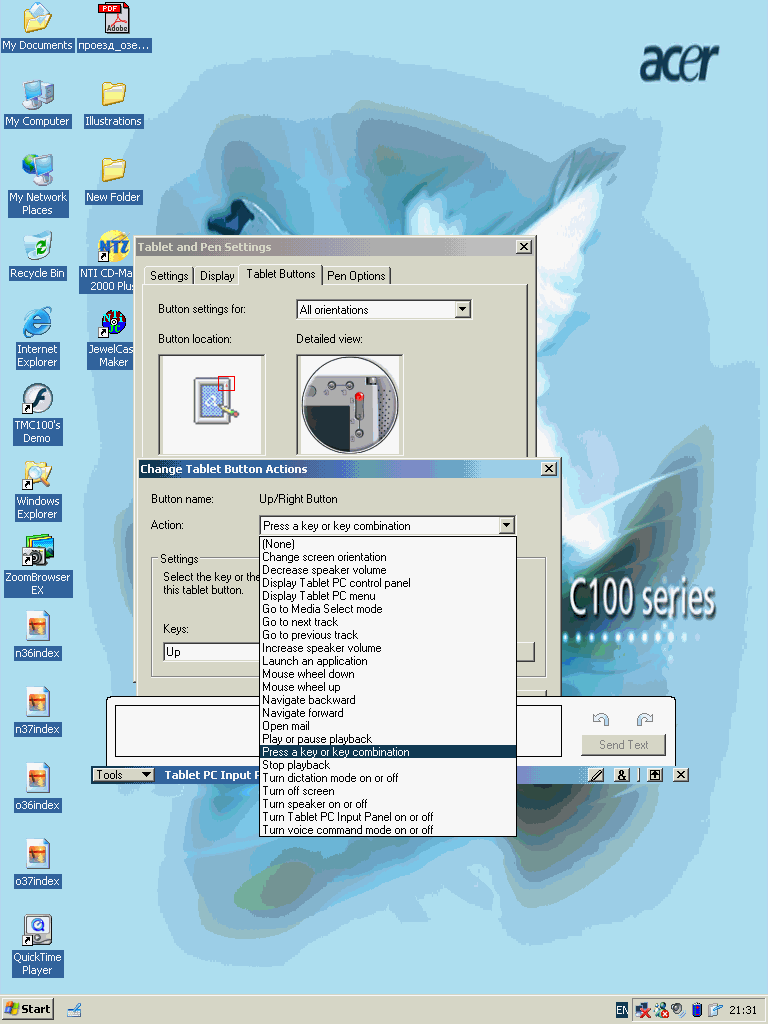Pick Turn speaker on or off
The width and height of the screenshot is (768, 1024).
[387, 804]
